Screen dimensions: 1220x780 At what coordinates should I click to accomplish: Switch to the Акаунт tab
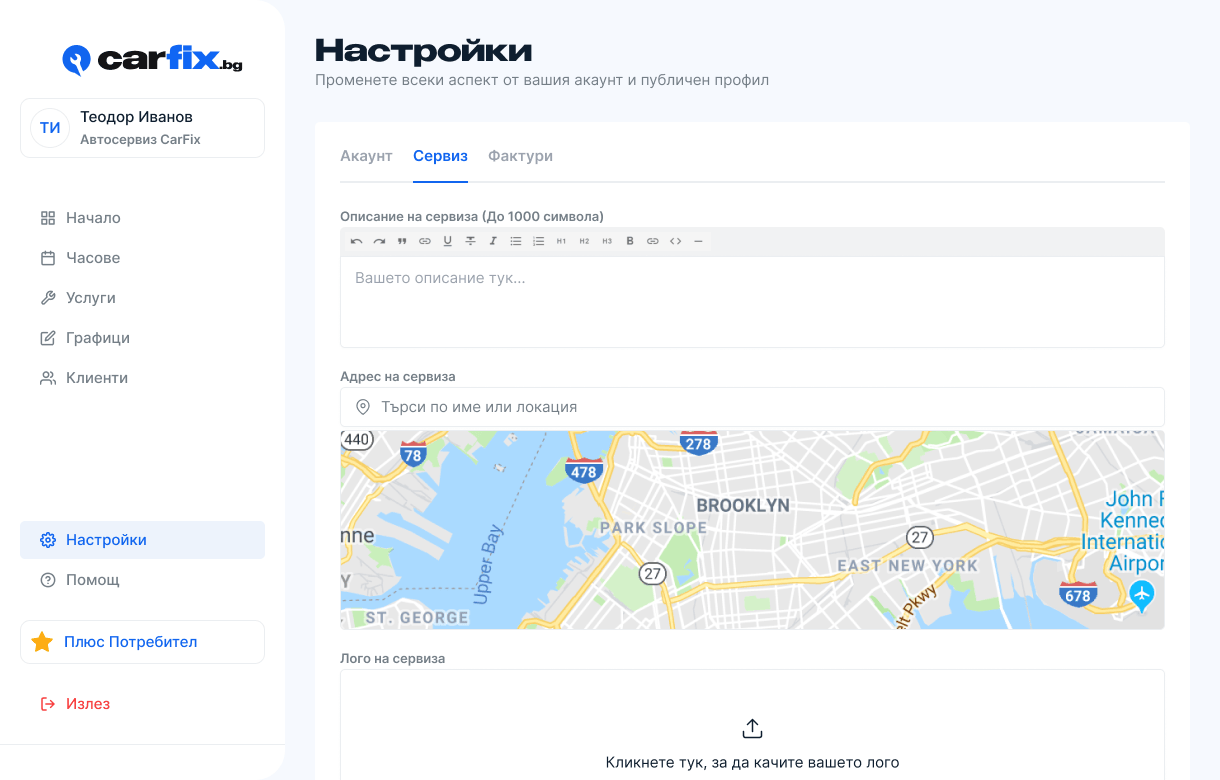366,156
